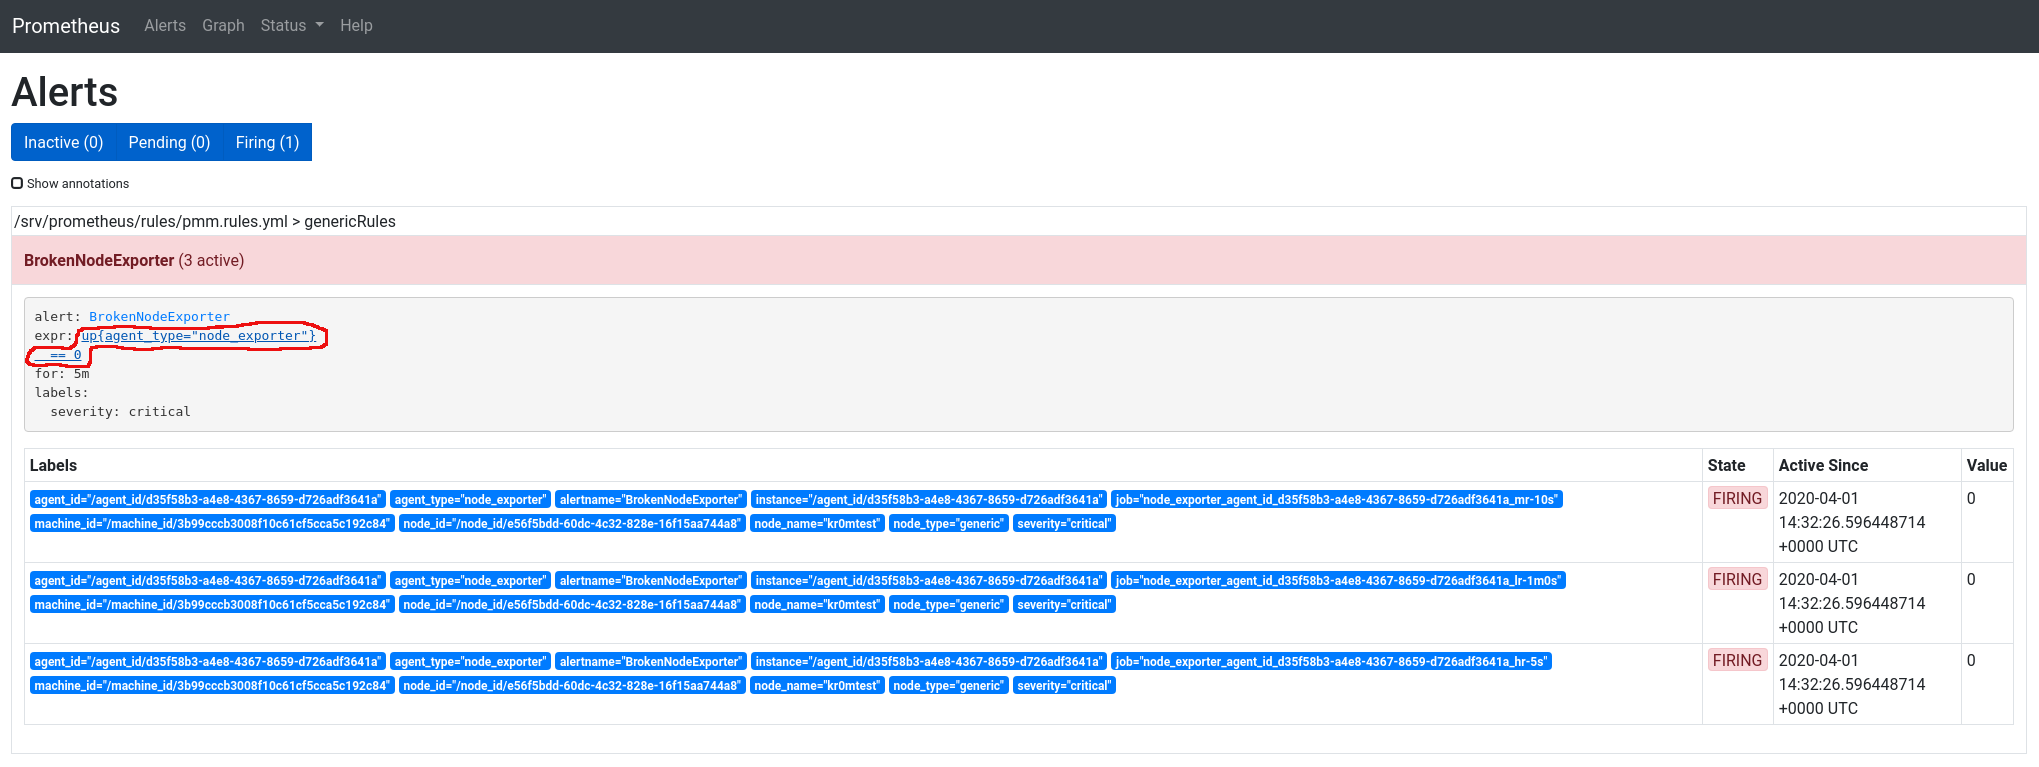Open the up{agent_type="node_exporter"} expression link
Image resolution: width=2039 pixels, height=767 pixels.
pyautogui.click(x=198, y=336)
